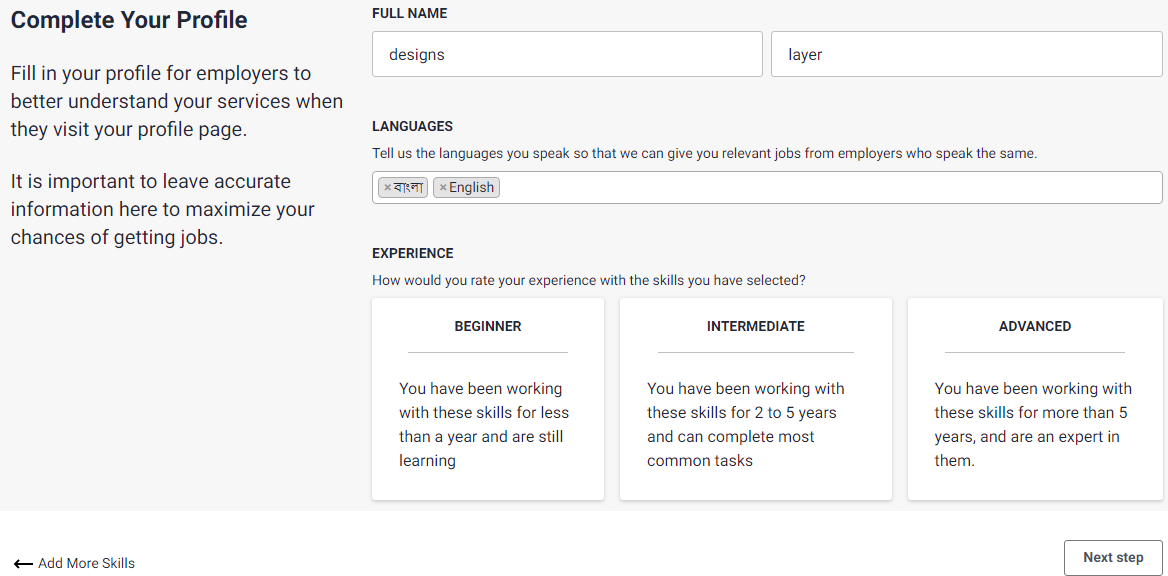Click the বাংলা language tag label
Screen dimensions: 1168x576
pos(409,188)
